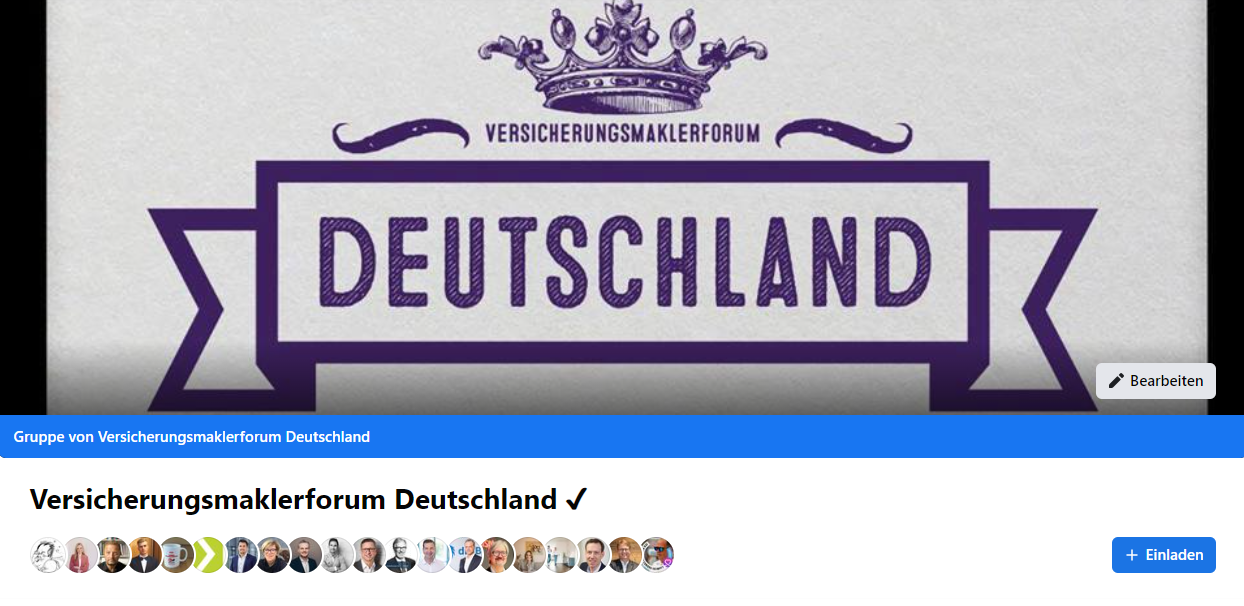This screenshot has height=606, width=1244.
Task: Click the checkmark icon beside group title
Action: click(576, 499)
